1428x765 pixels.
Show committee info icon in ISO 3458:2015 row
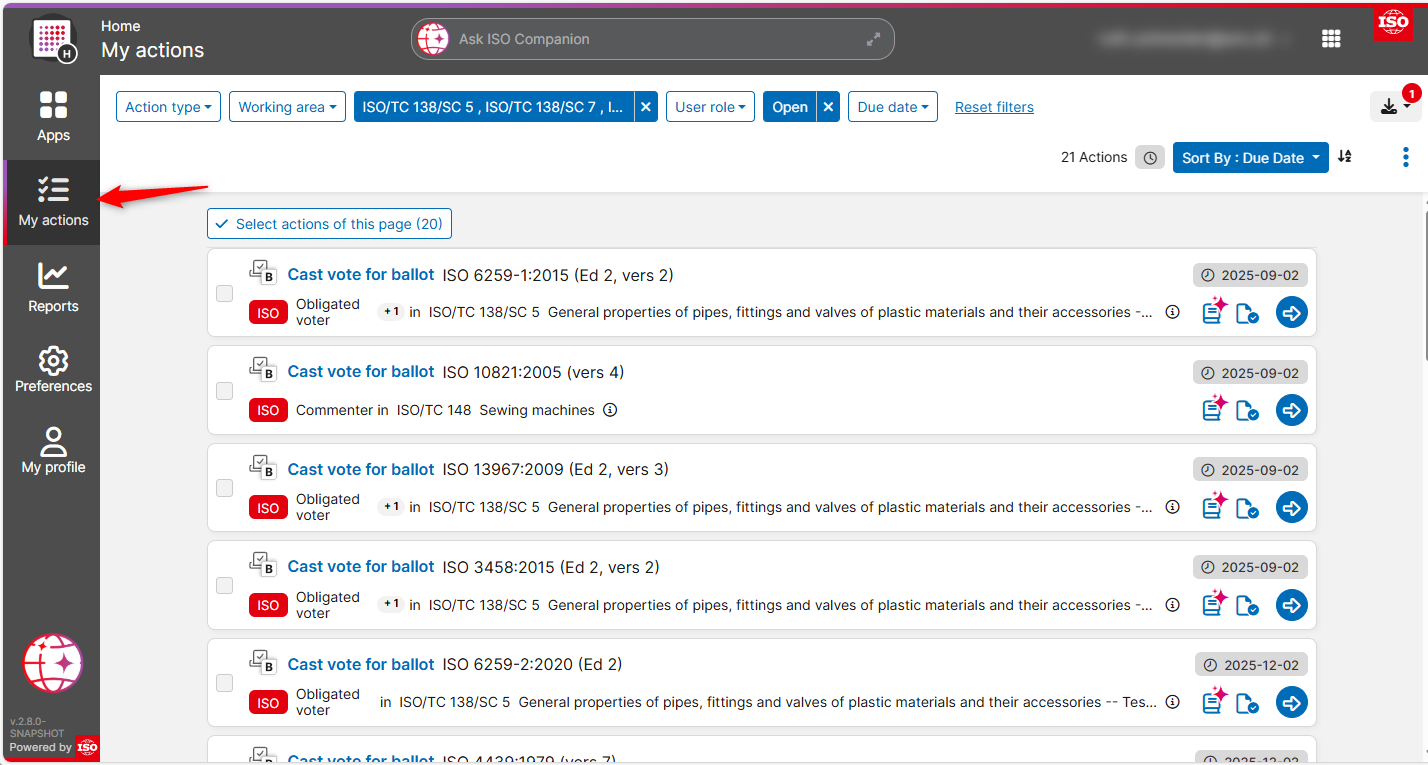(x=1173, y=605)
